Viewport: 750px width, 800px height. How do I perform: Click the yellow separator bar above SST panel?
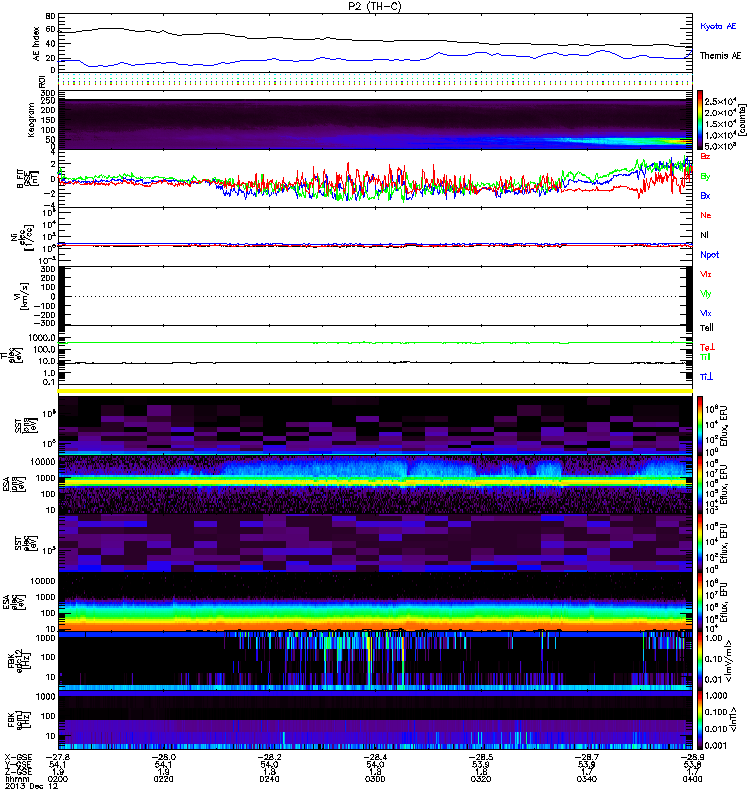tap(375, 391)
